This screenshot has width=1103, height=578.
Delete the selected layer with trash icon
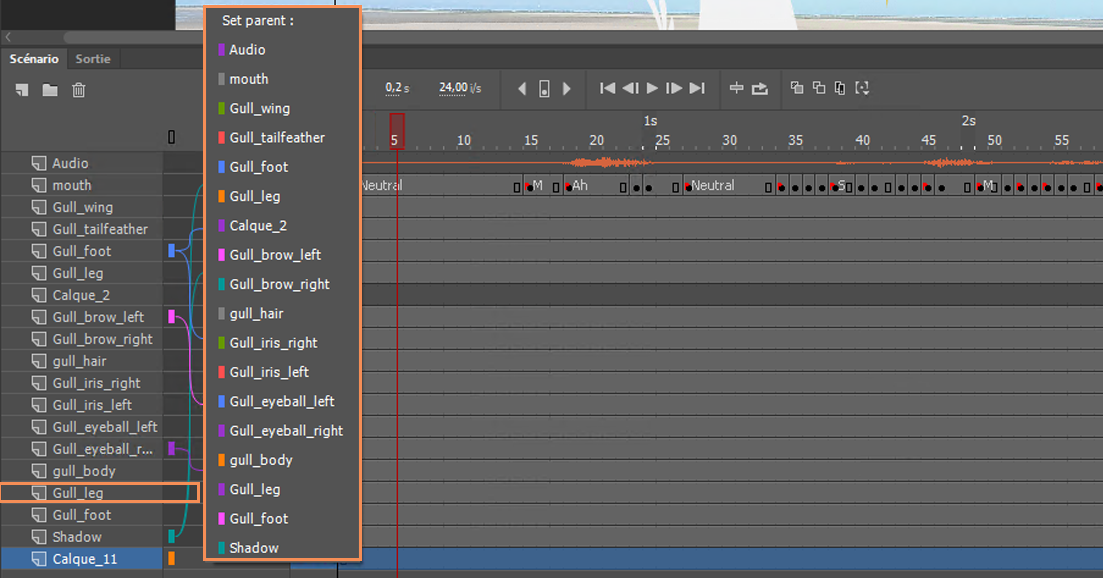coord(79,90)
